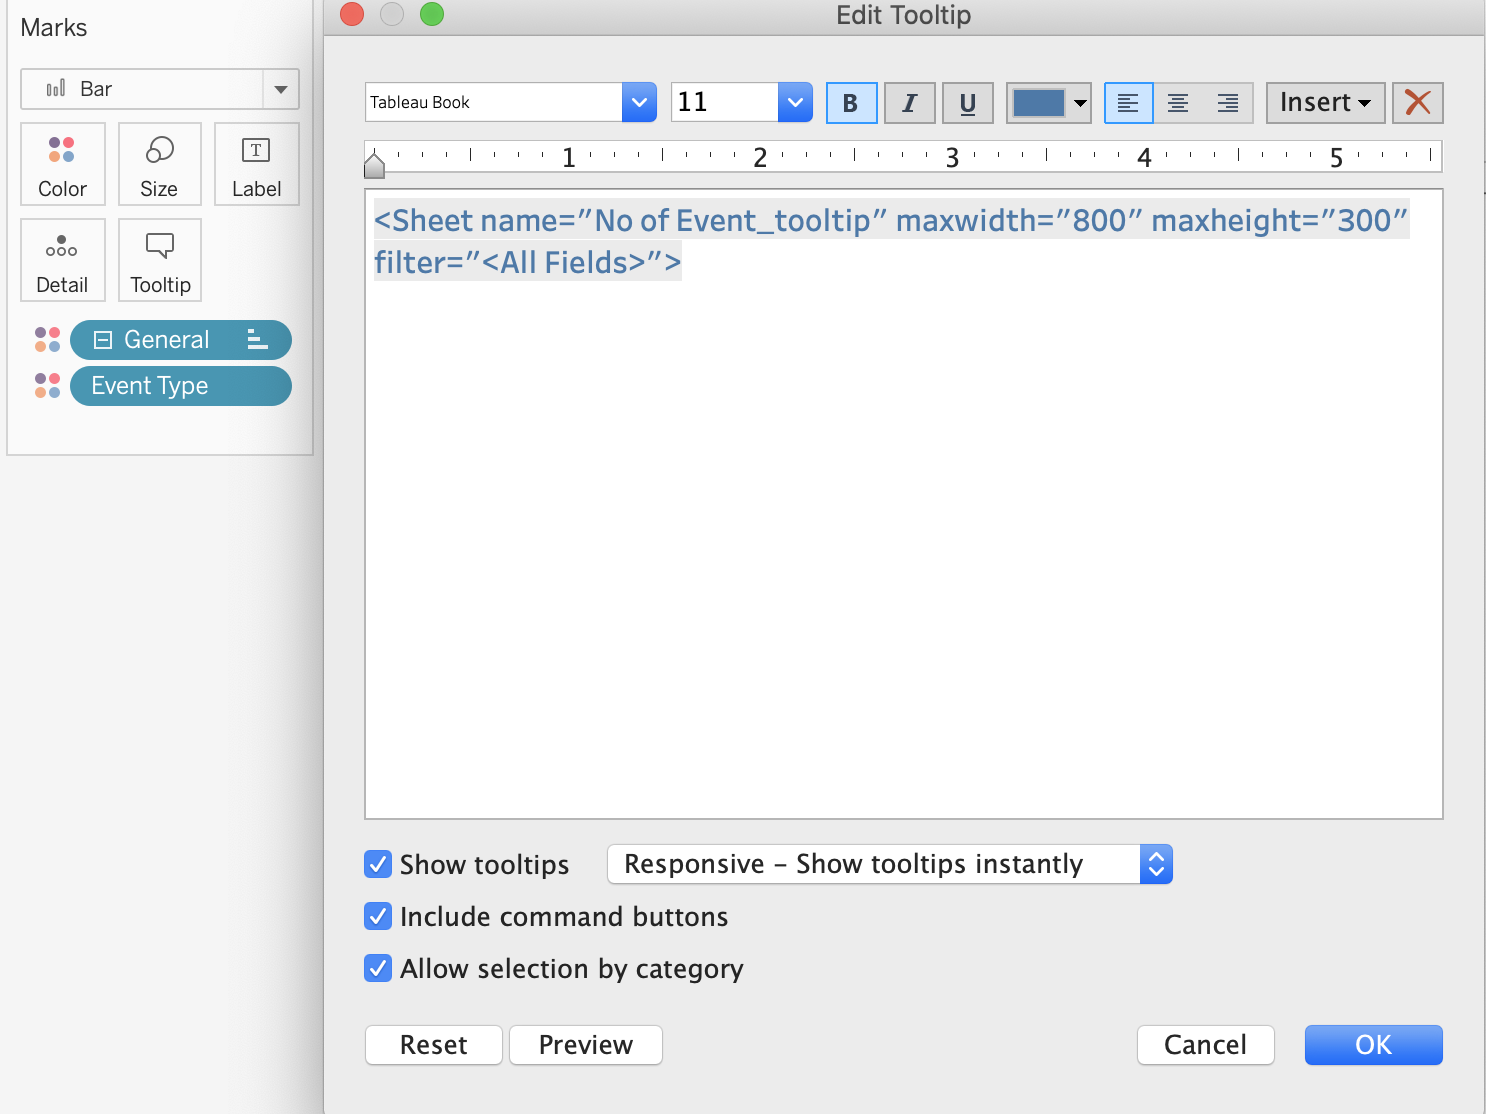Toggle italic text formatting
The width and height of the screenshot is (1486, 1114).
[909, 103]
